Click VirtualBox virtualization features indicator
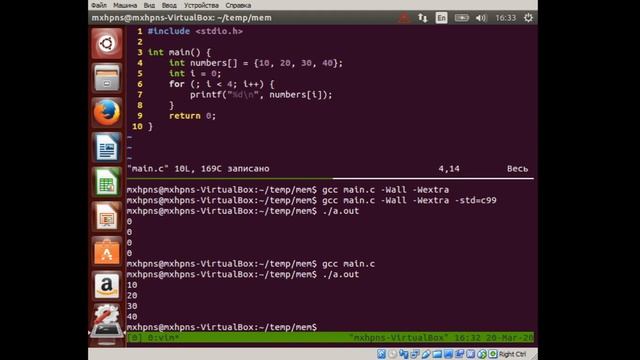 (x=471, y=354)
